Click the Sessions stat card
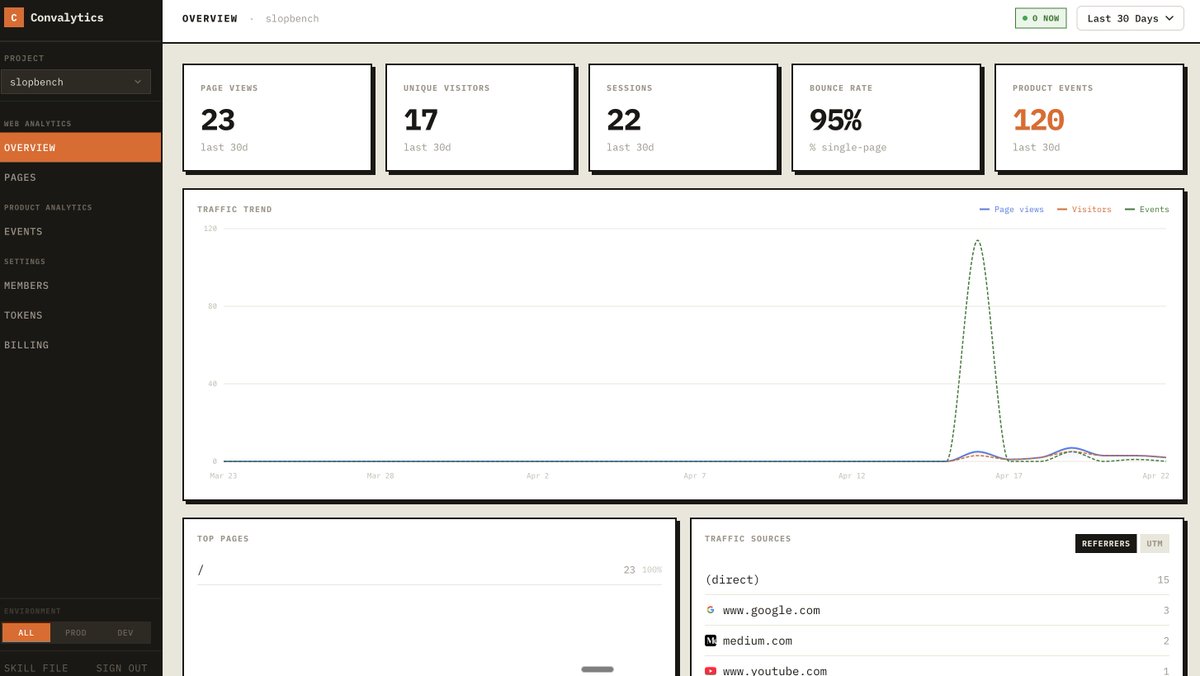Image resolution: width=1200 pixels, height=676 pixels. 683,117
